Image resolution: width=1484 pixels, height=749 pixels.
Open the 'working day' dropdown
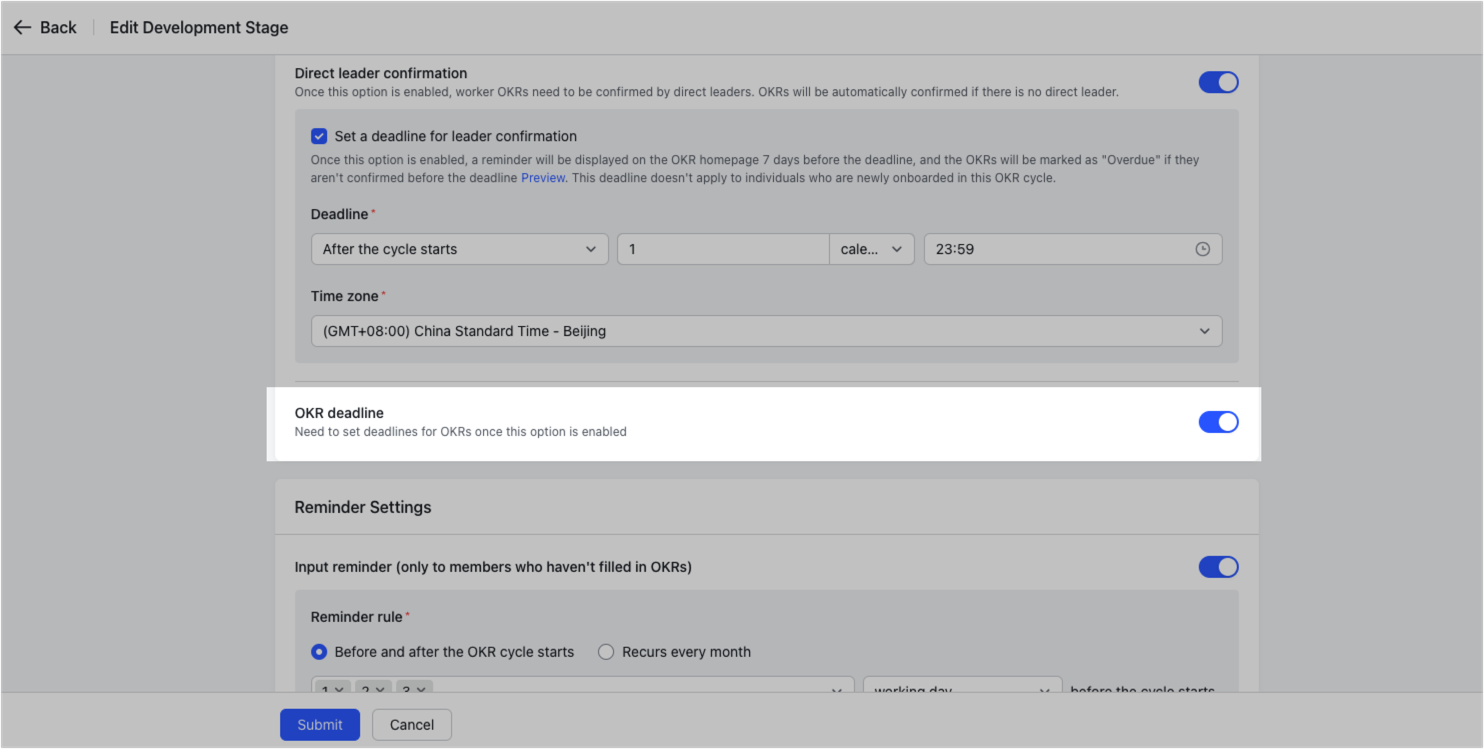click(x=962, y=689)
